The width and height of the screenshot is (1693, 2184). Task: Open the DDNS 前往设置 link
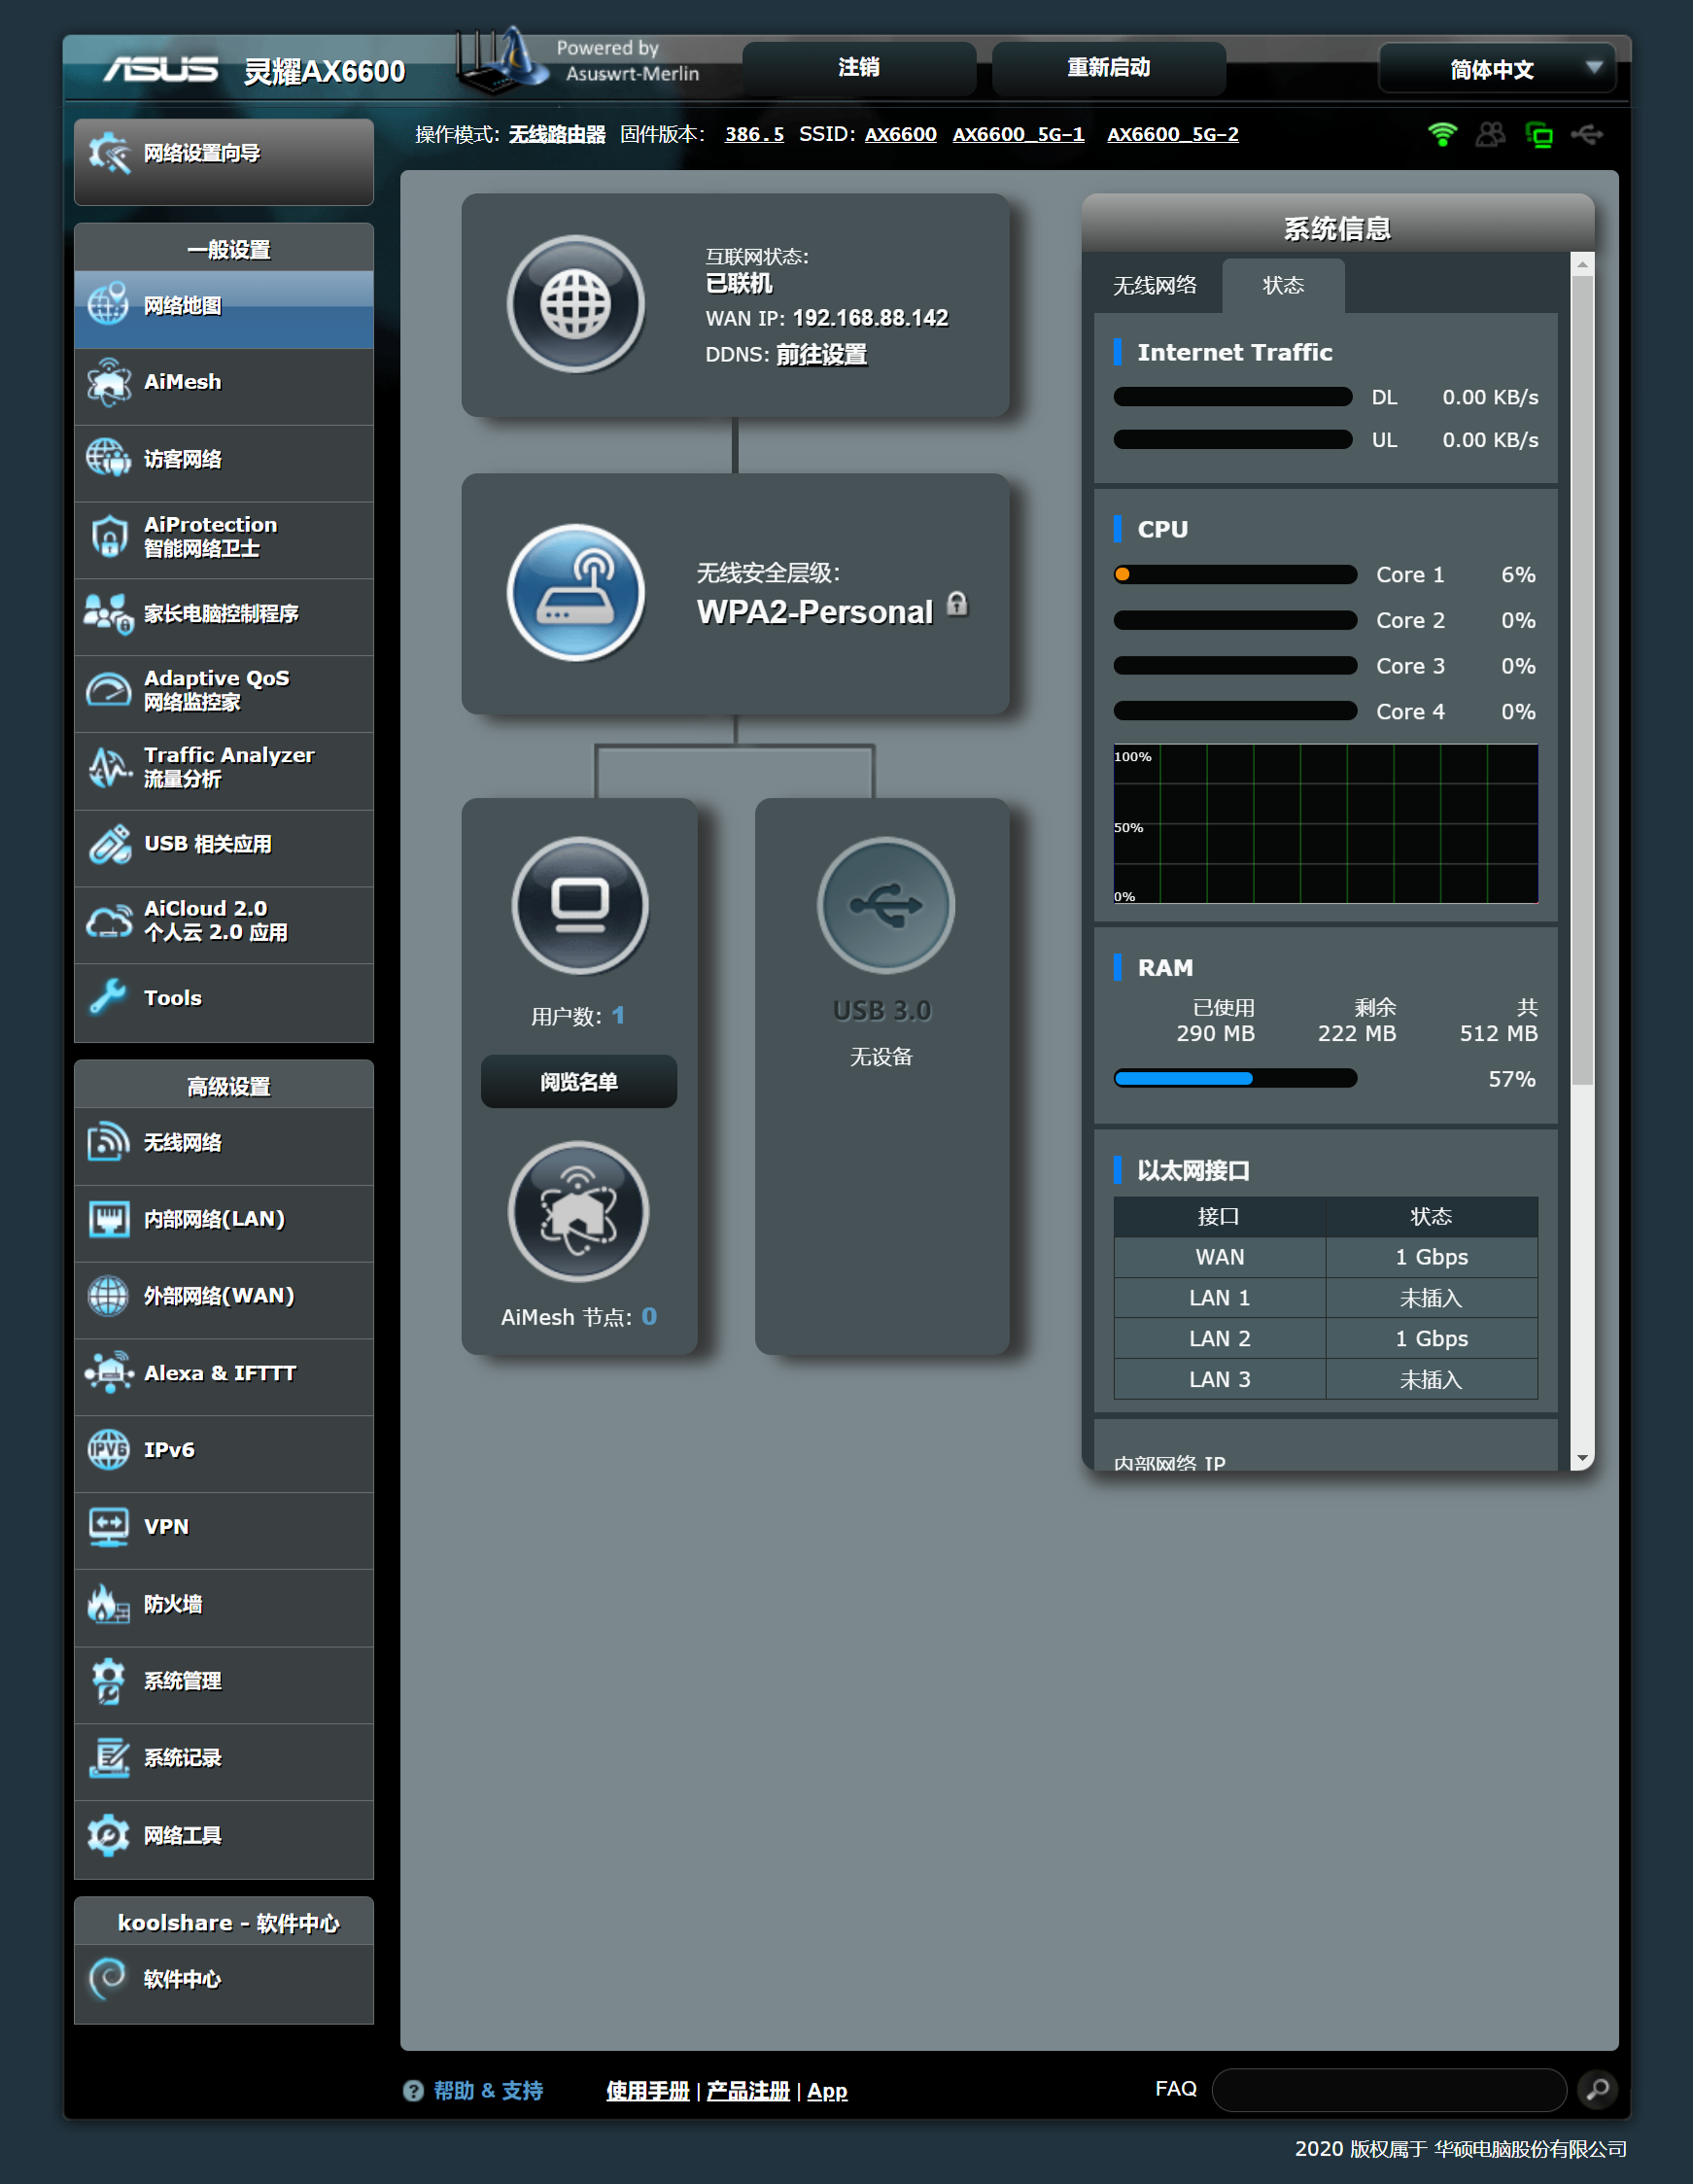tap(821, 355)
